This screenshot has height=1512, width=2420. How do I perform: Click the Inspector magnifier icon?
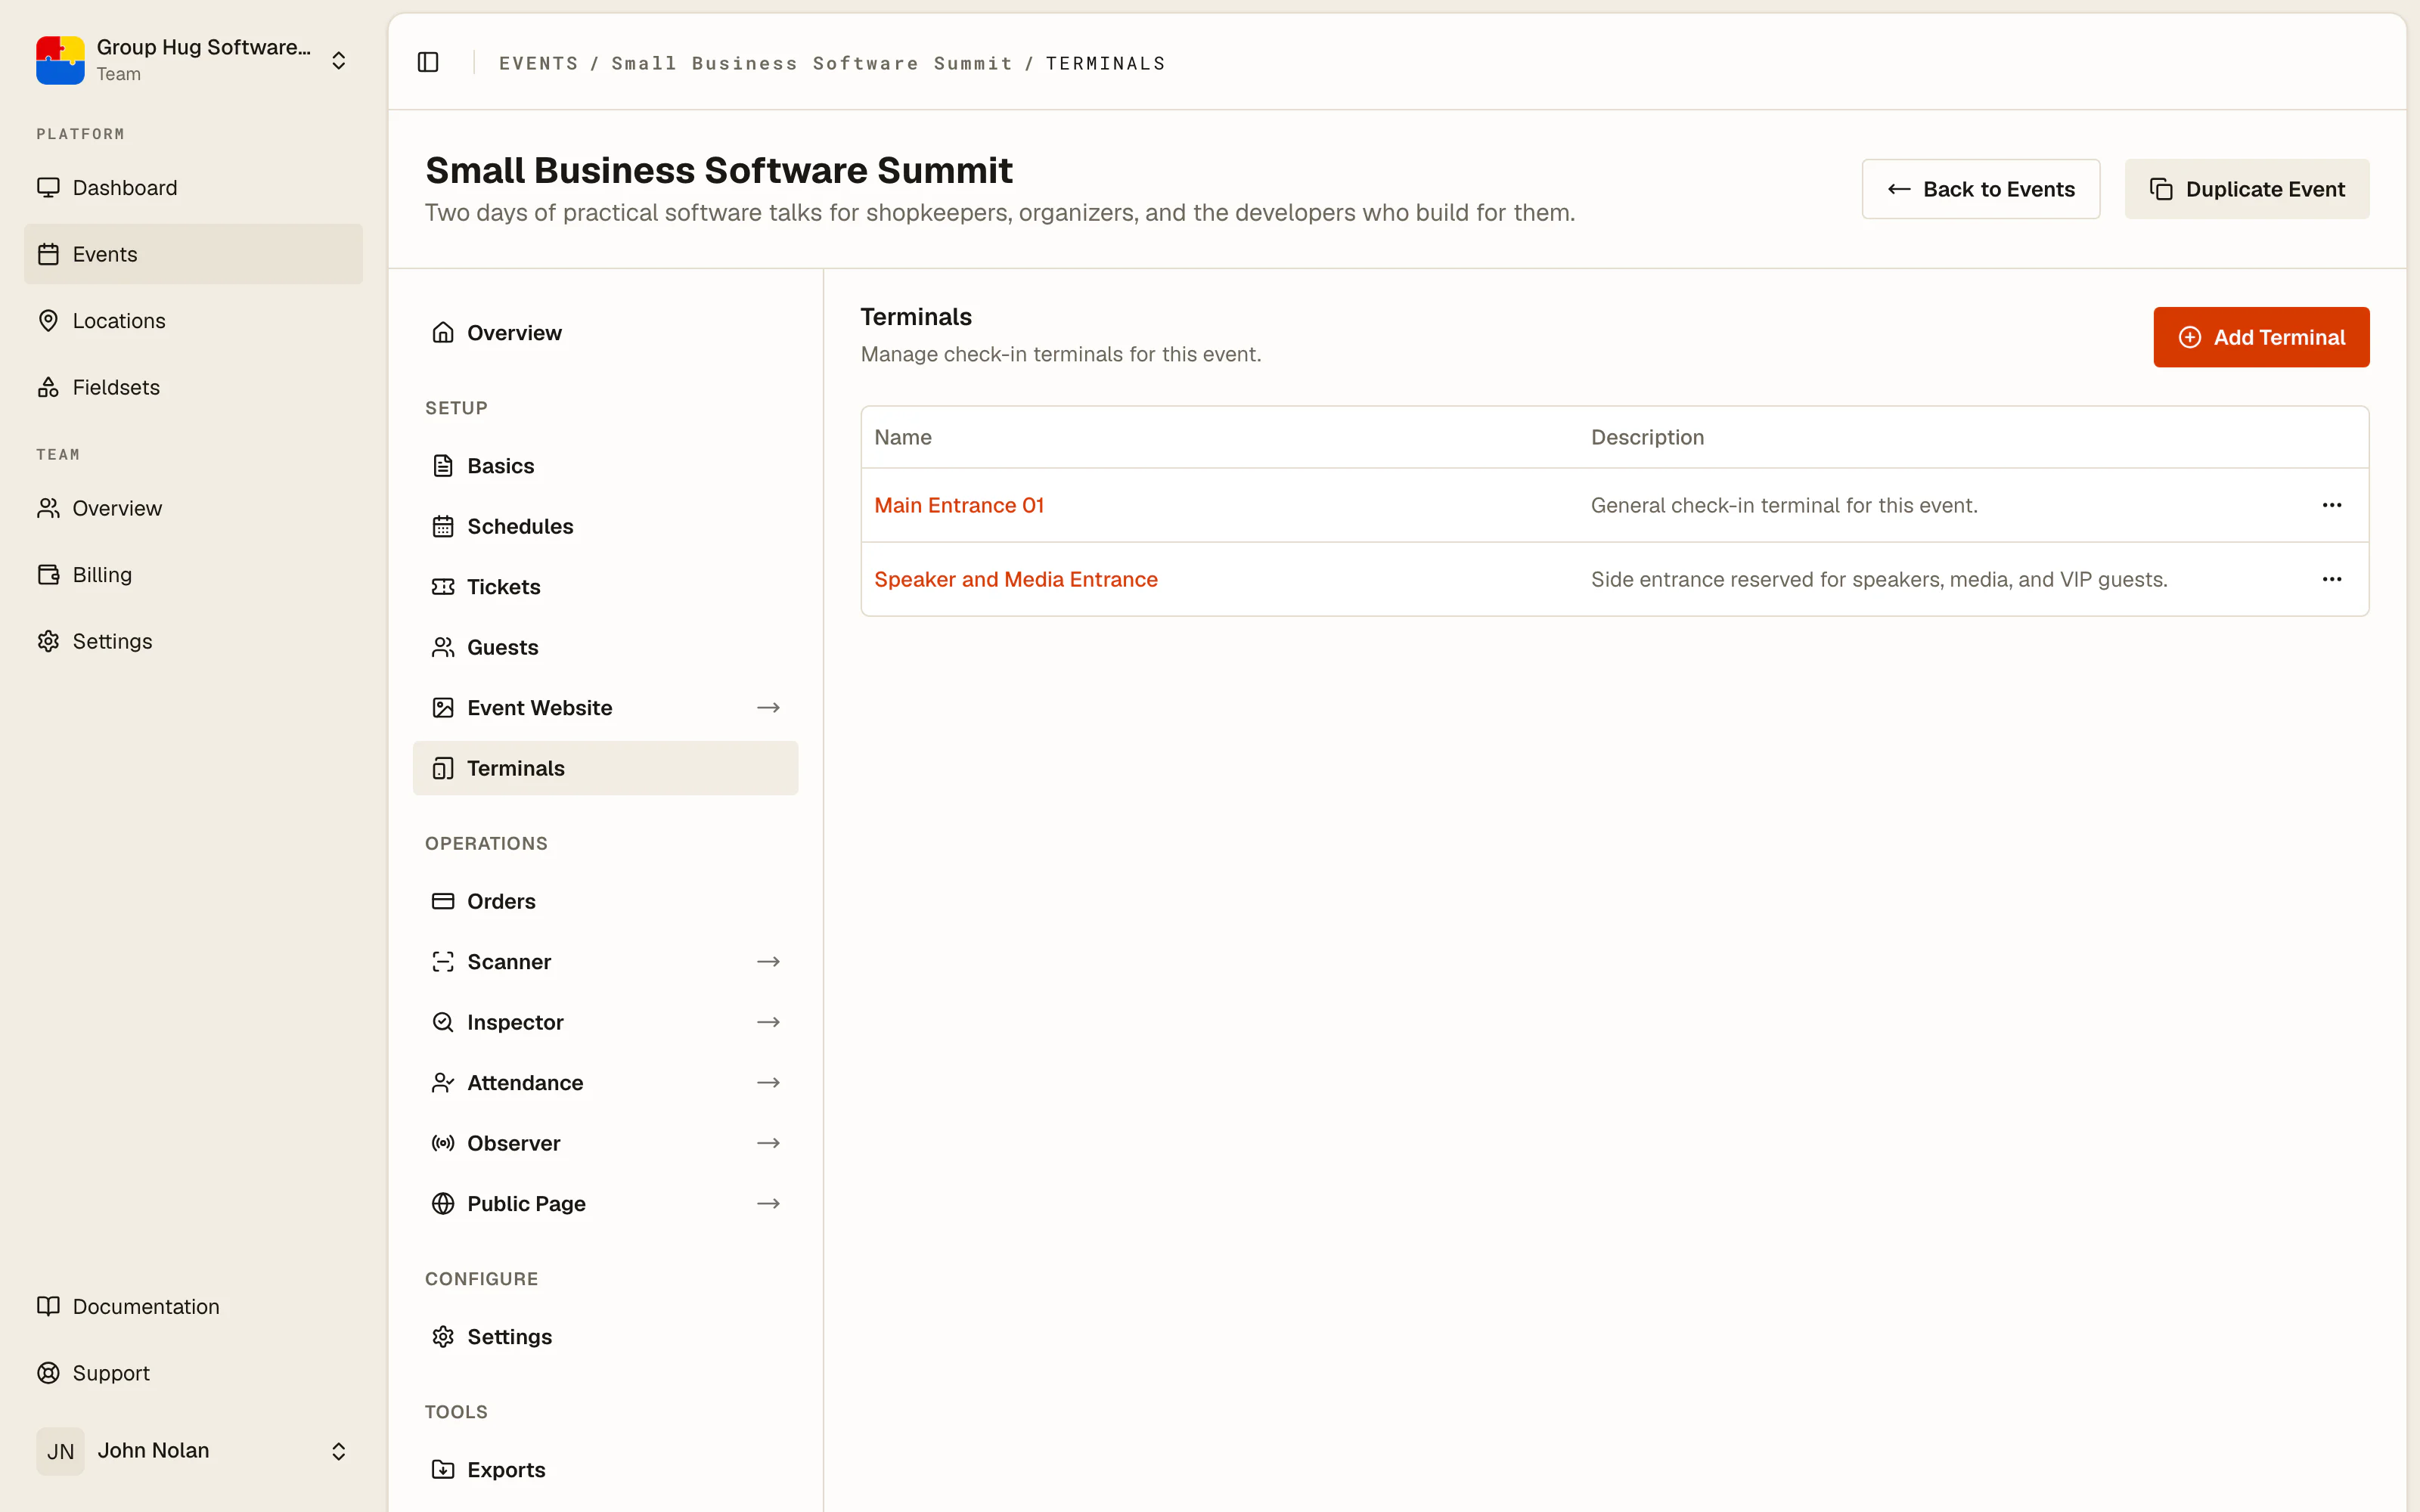(x=443, y=1022)
